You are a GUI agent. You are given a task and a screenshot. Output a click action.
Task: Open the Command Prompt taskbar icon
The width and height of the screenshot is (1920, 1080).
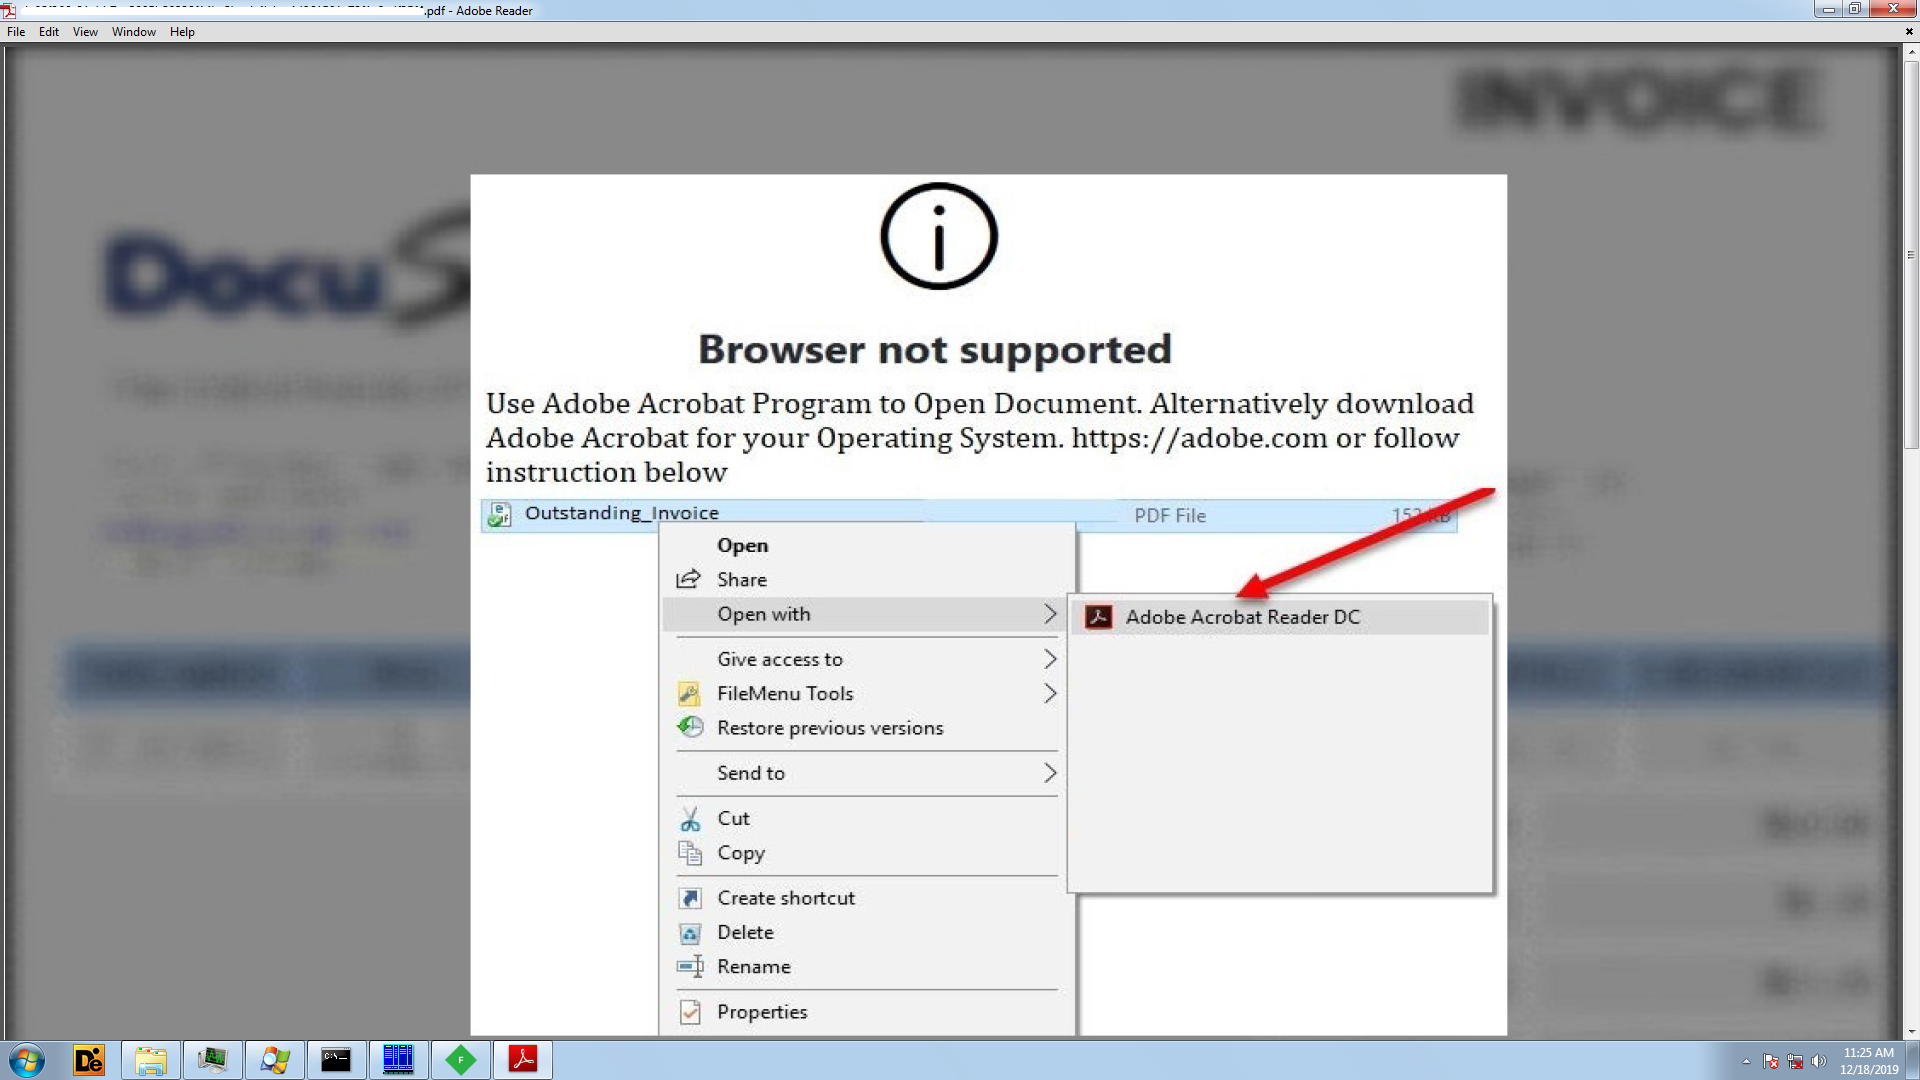point(336,1060)
